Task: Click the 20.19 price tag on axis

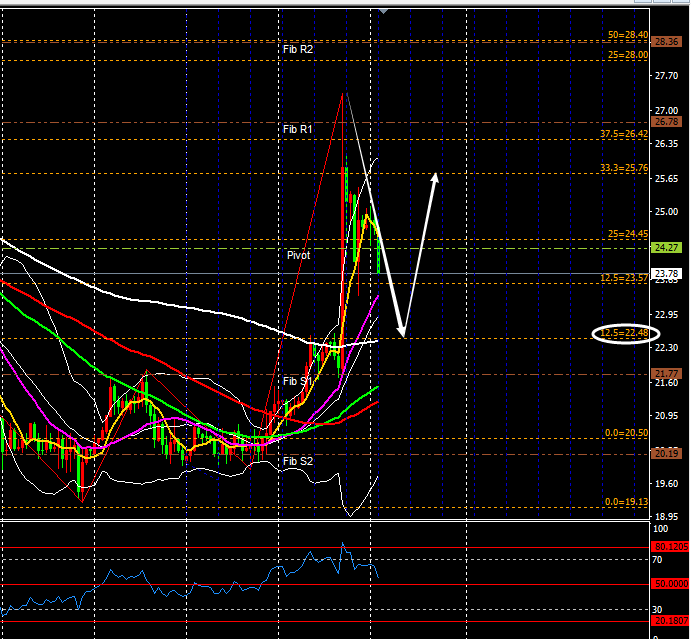Action: click(x=666, y=453)
